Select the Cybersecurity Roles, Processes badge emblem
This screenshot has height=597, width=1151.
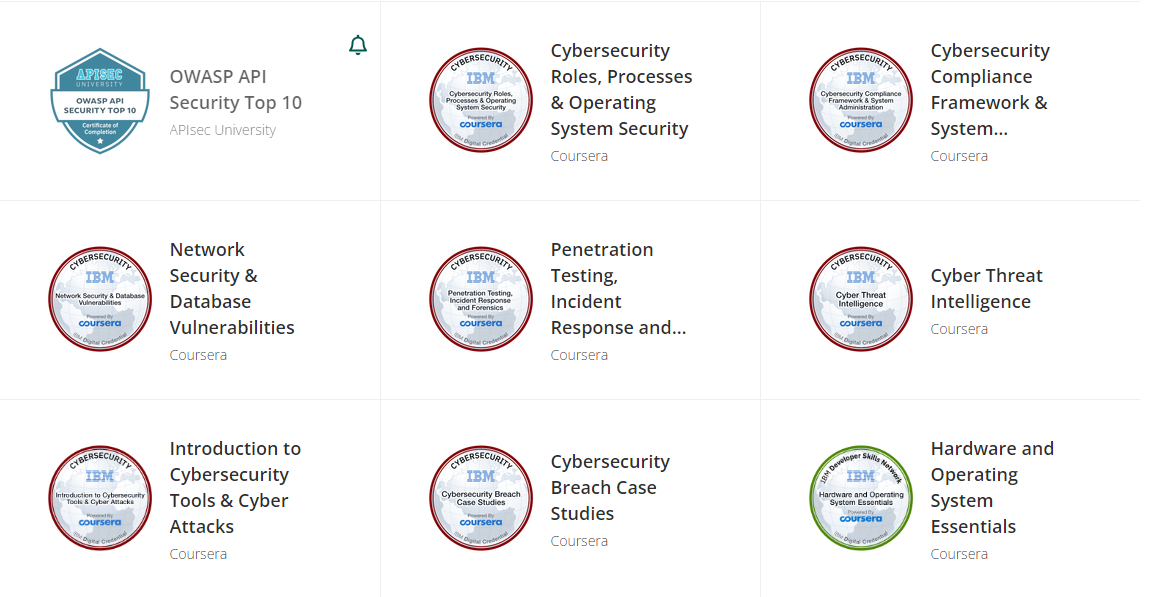(481, 100)
